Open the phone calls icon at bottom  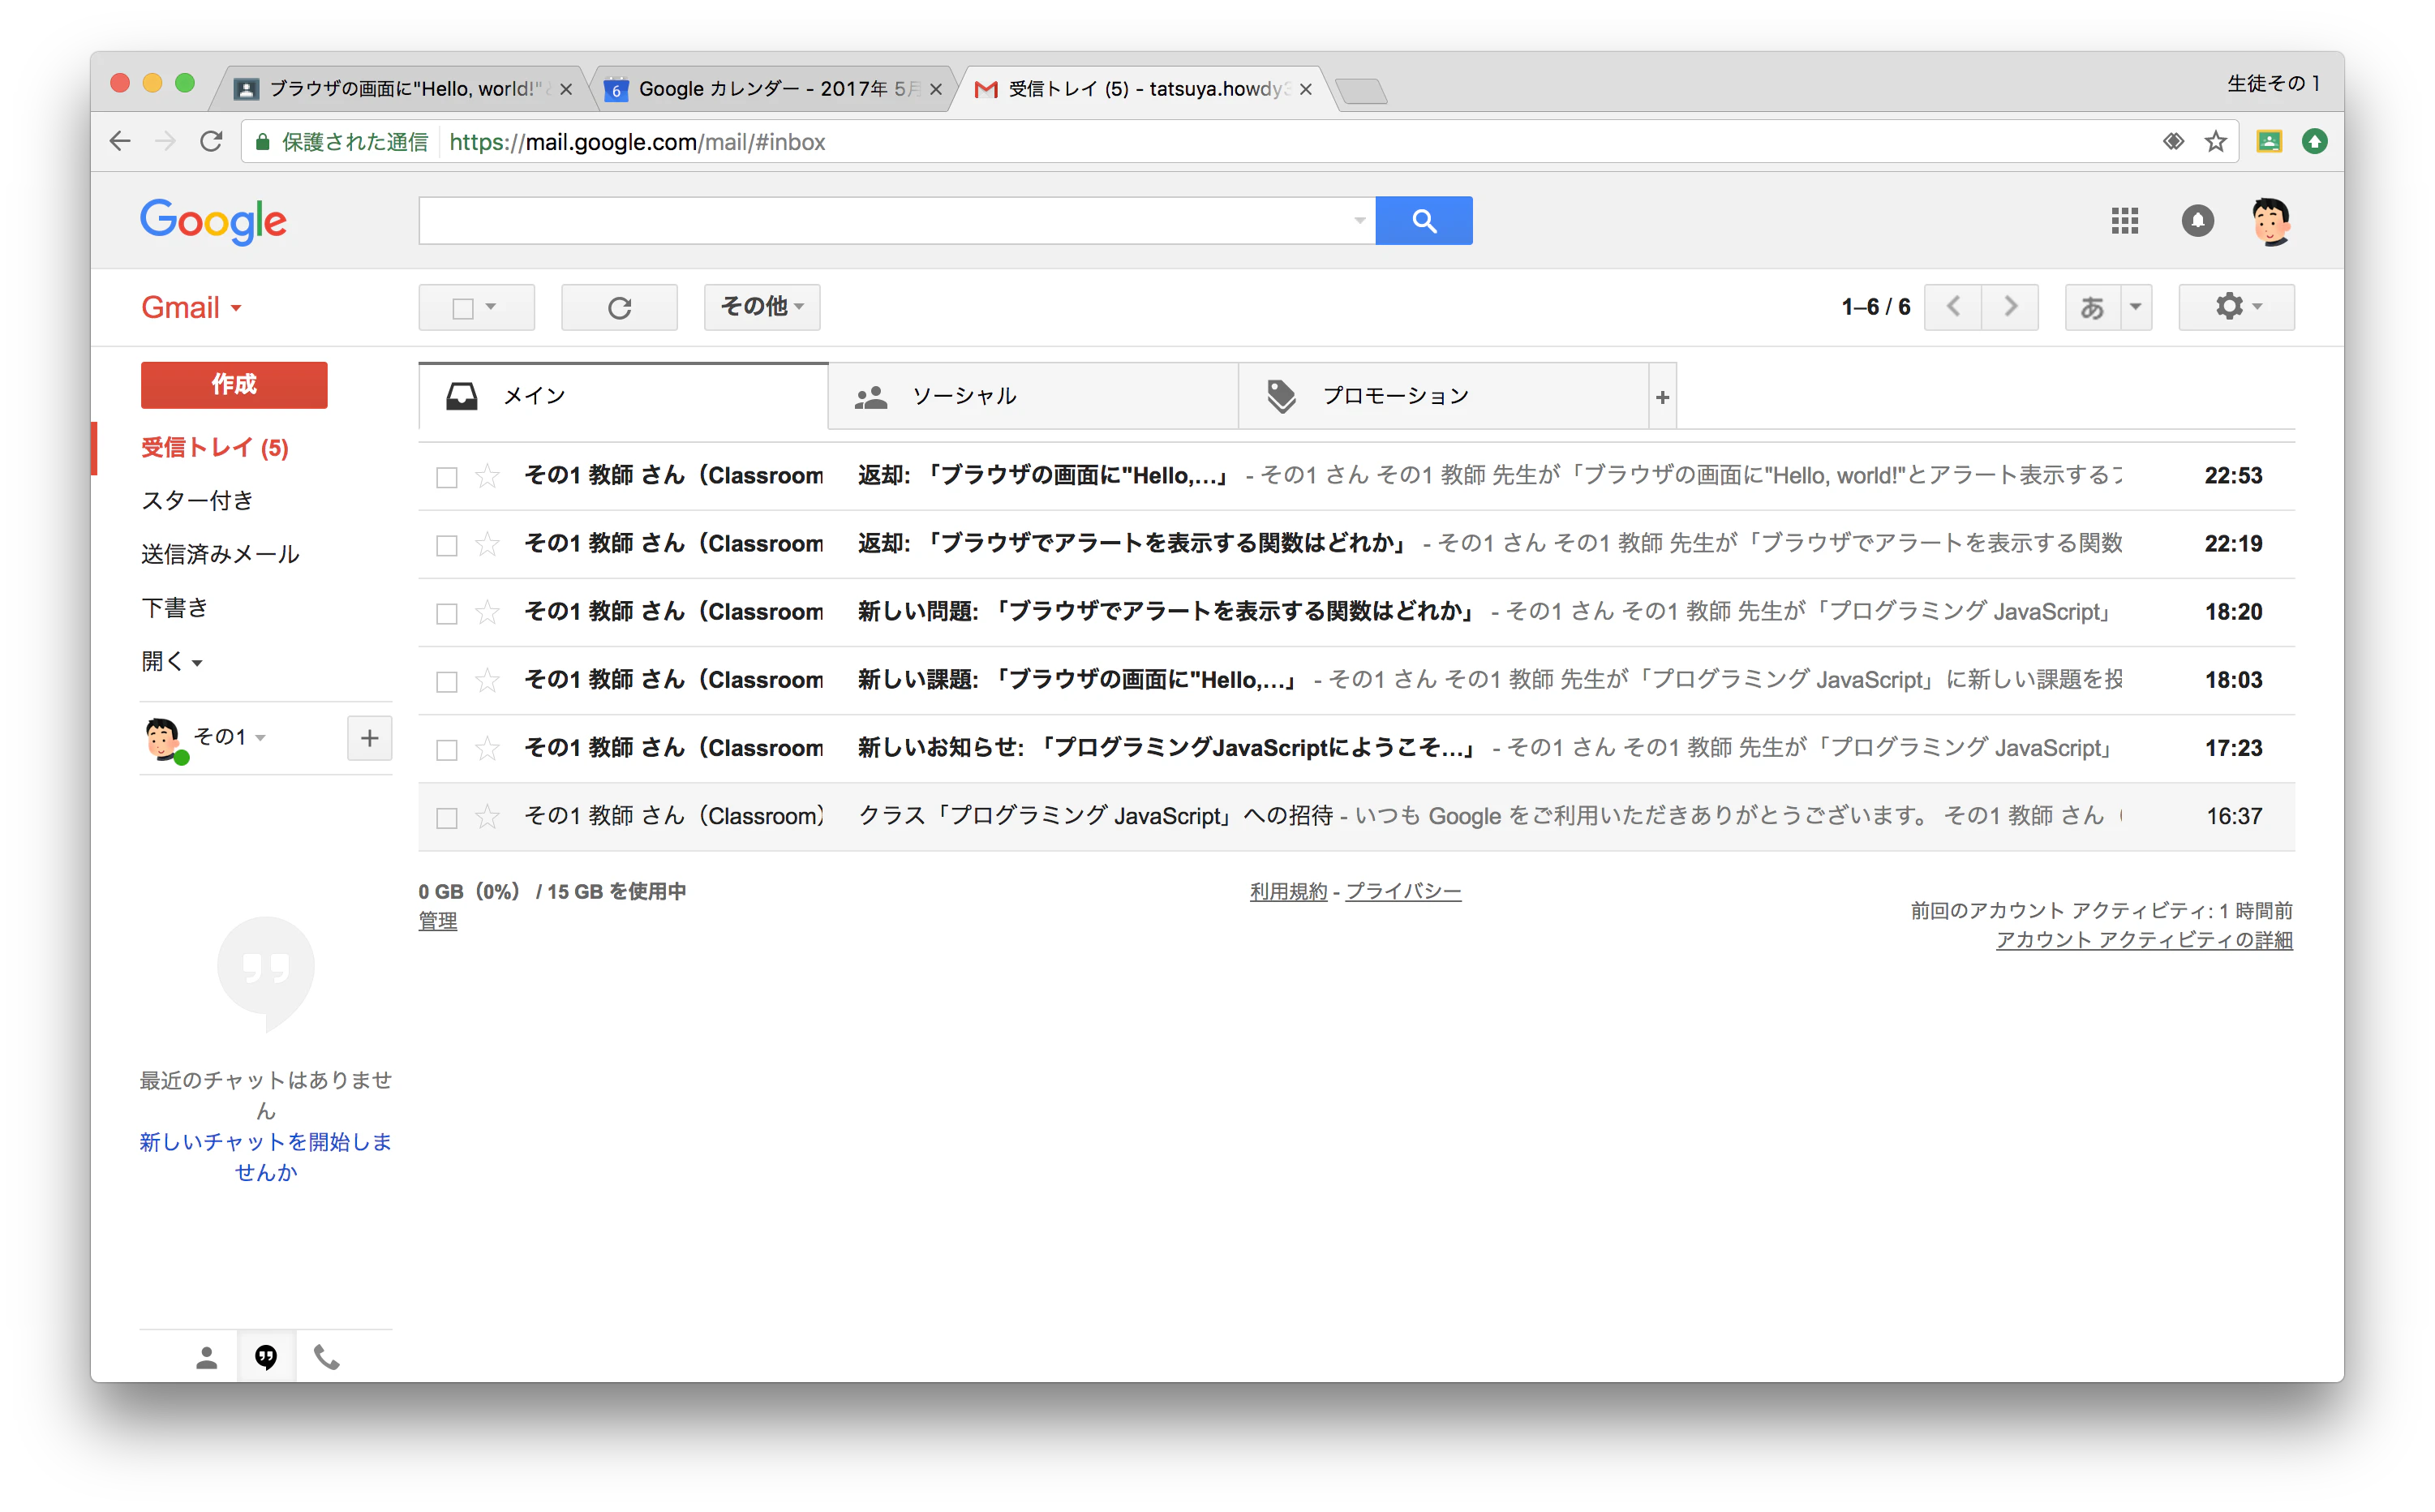(327, 1357)
